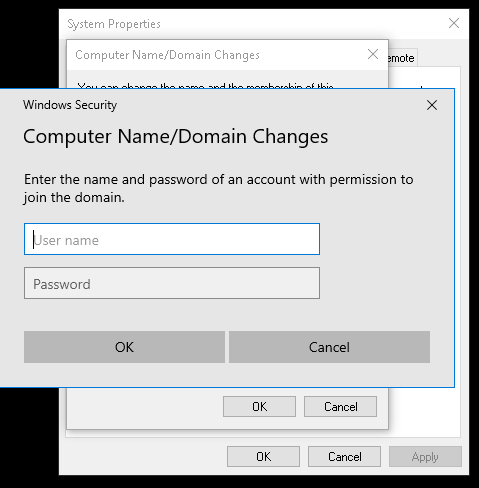479x488 pixels.
Task: Click the greyed Apply button
Action: (x=425, y=456)
